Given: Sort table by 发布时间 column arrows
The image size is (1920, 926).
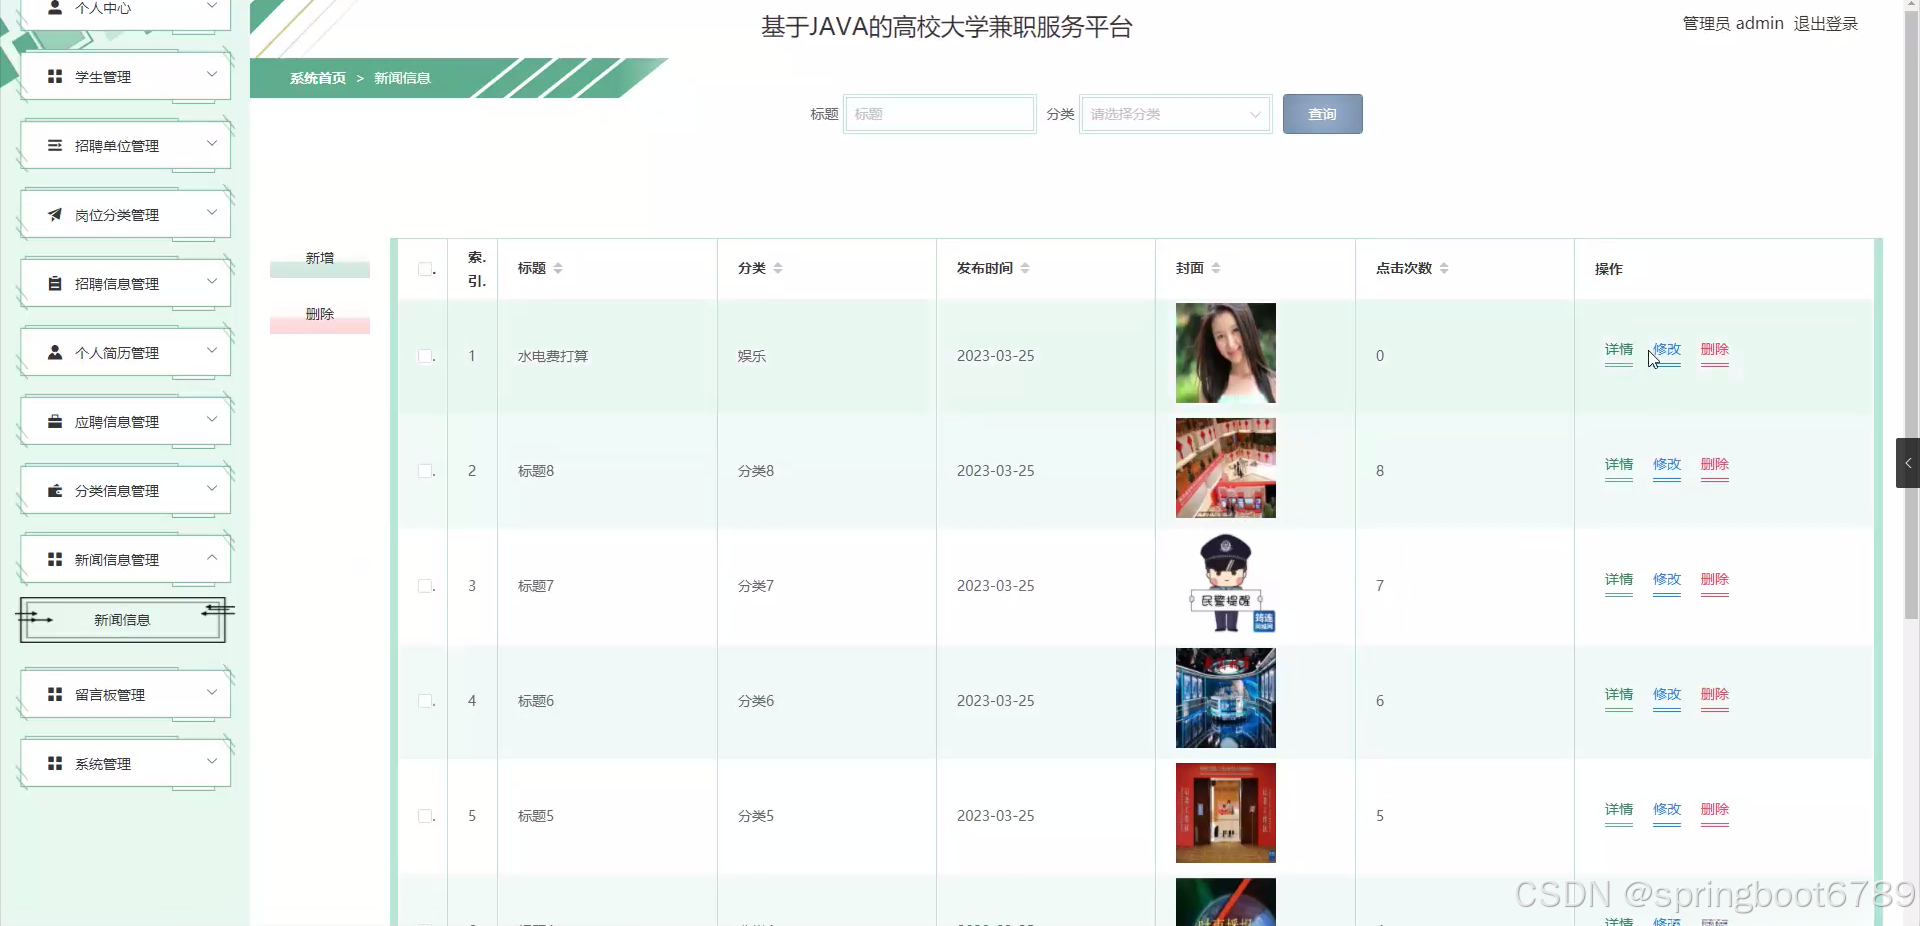Looking at the screenshot, I should (1025, 268).
